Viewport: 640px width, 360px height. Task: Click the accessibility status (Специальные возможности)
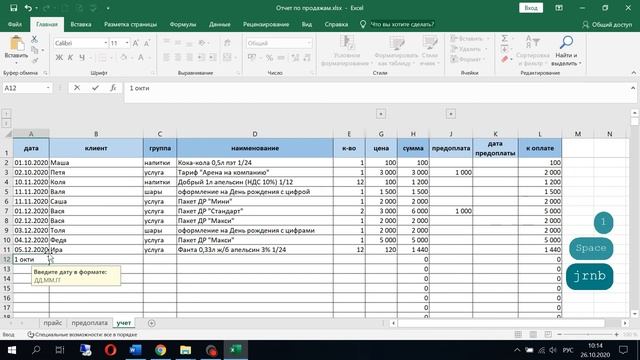pos(82,334)
